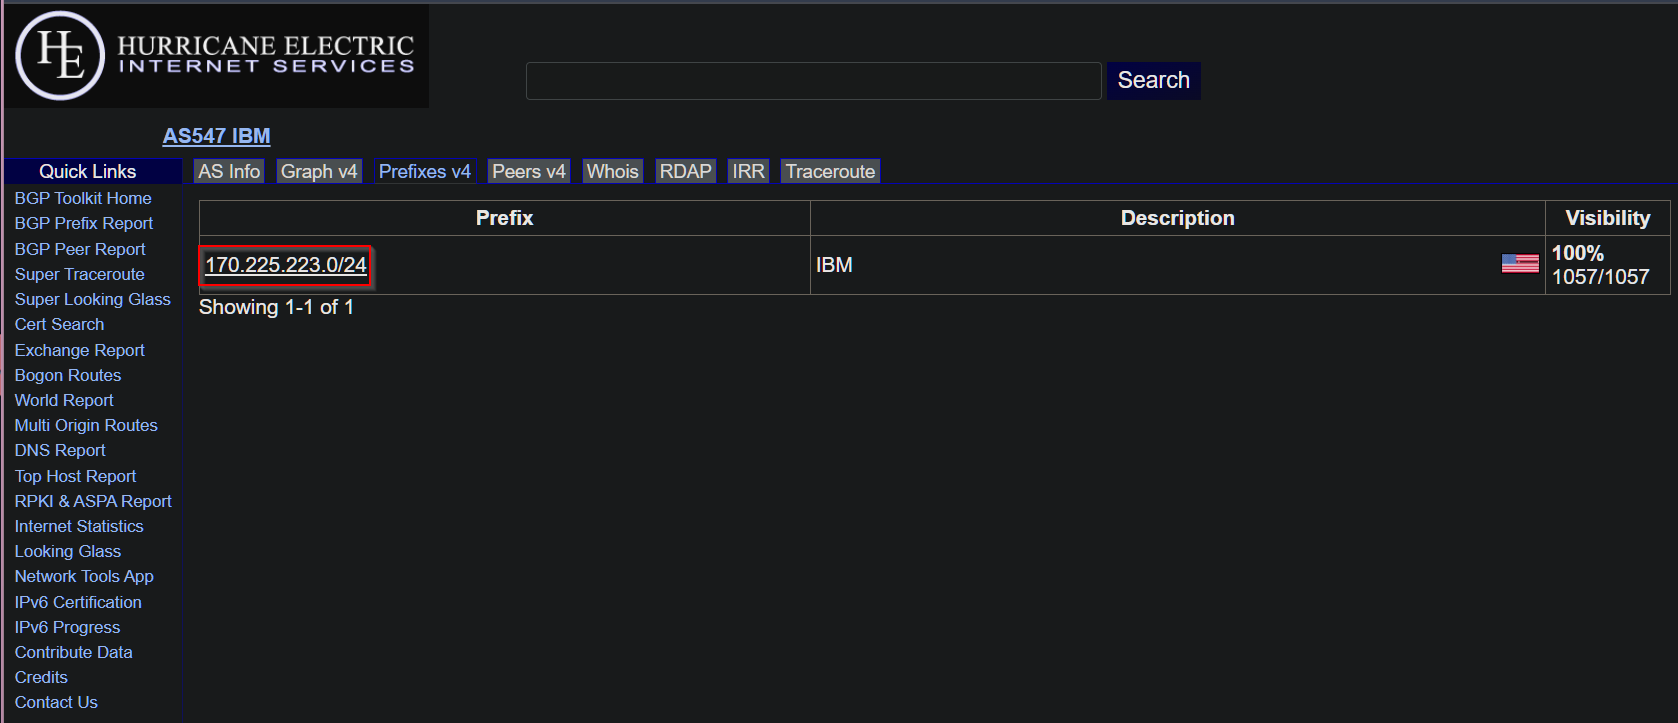Open the RDAP tab

(x=686, y=172)
